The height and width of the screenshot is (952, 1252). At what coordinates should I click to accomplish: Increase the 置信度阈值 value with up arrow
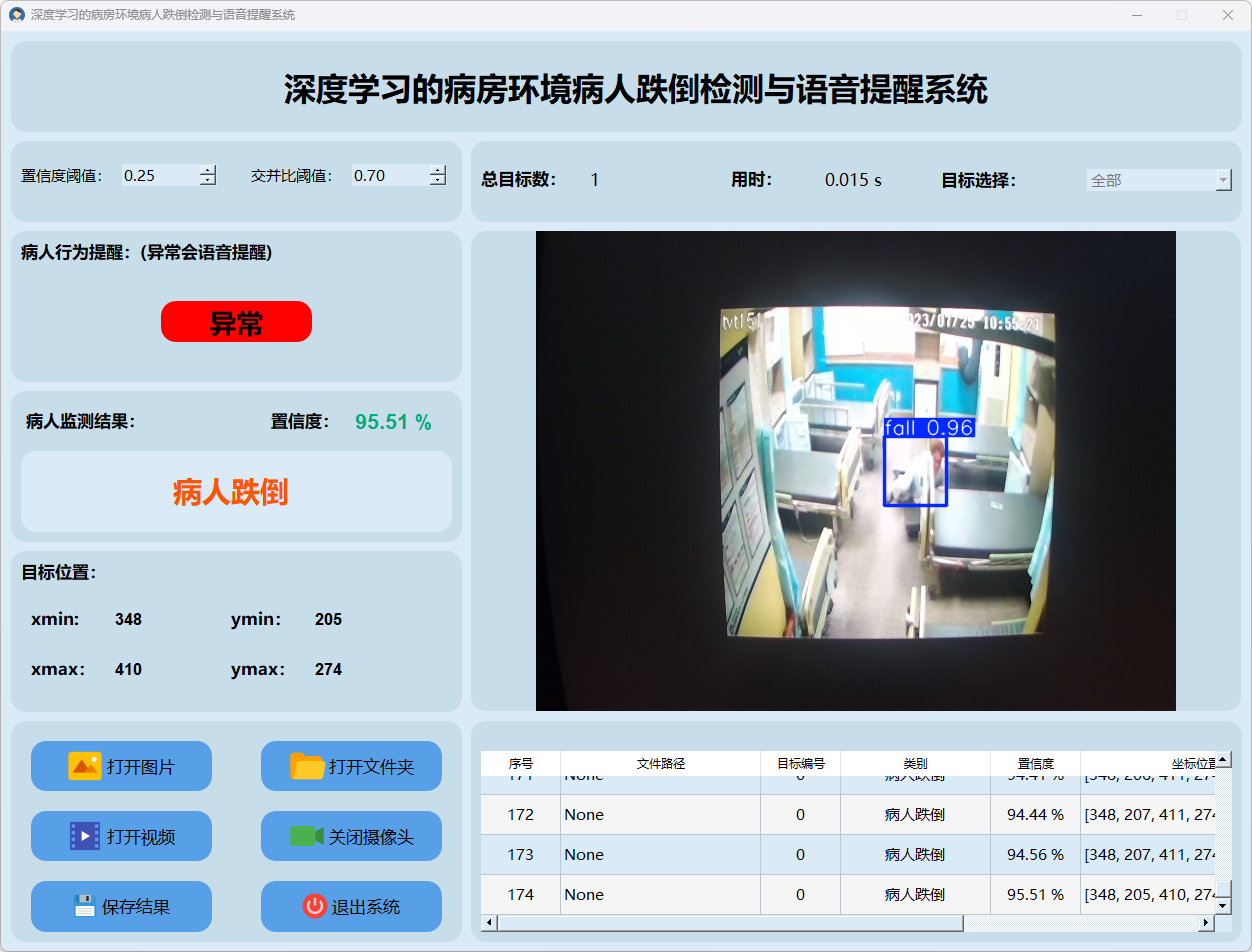click(207, 170)
